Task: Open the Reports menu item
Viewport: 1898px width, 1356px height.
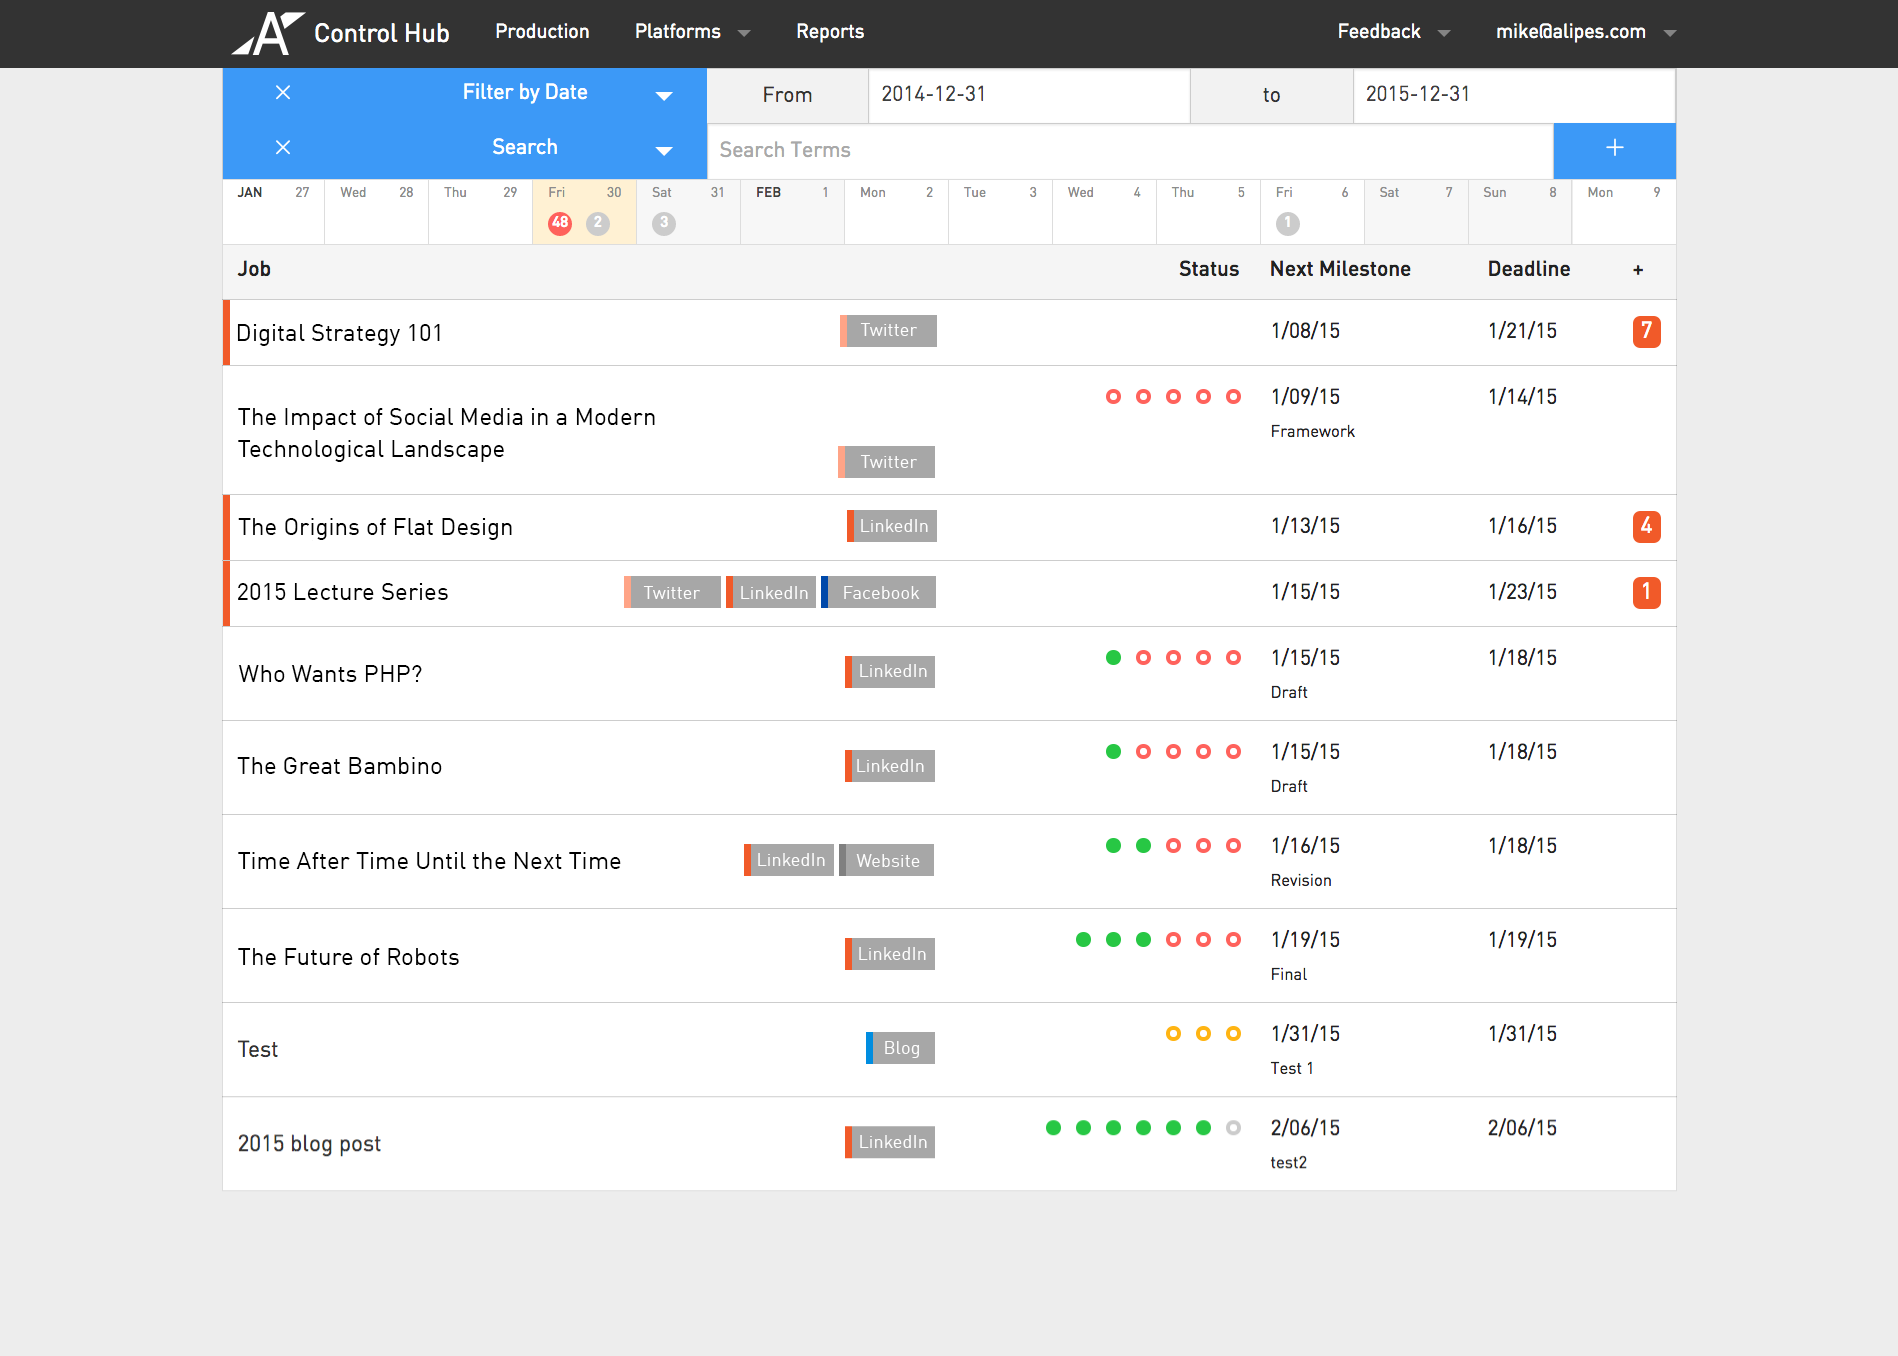Action: [x=830, y=32]
